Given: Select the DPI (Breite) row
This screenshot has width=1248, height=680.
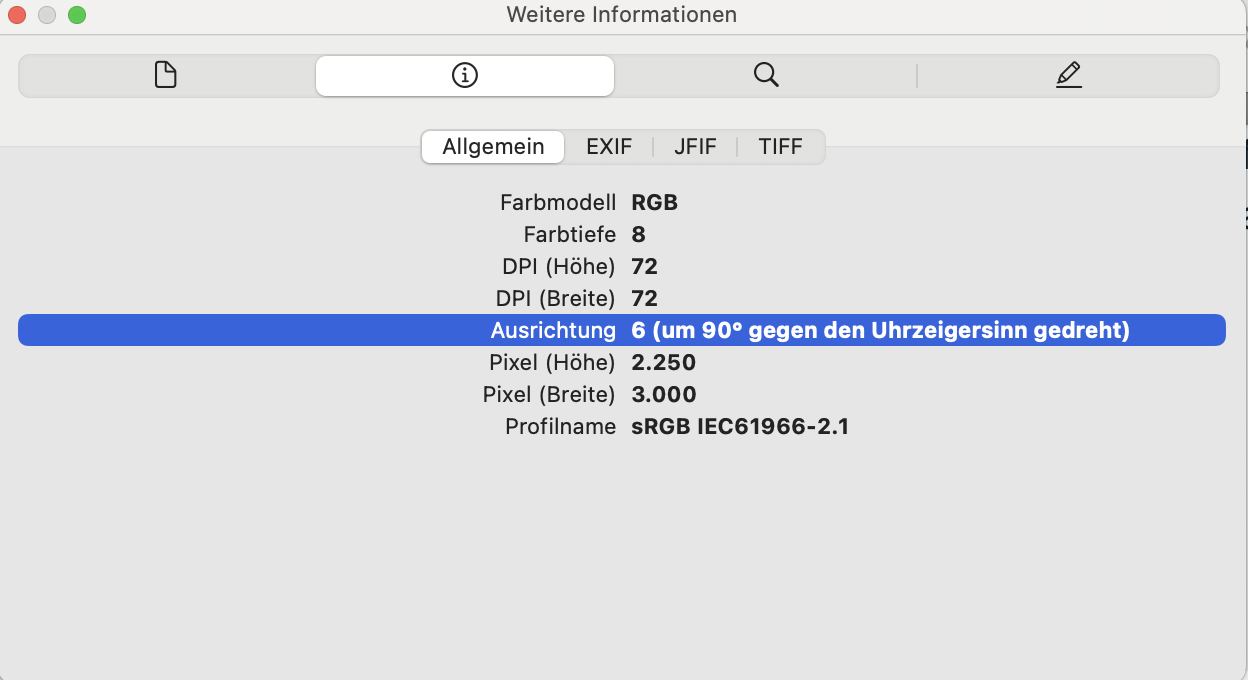Looking at the screenshot, I should point(622,299).
